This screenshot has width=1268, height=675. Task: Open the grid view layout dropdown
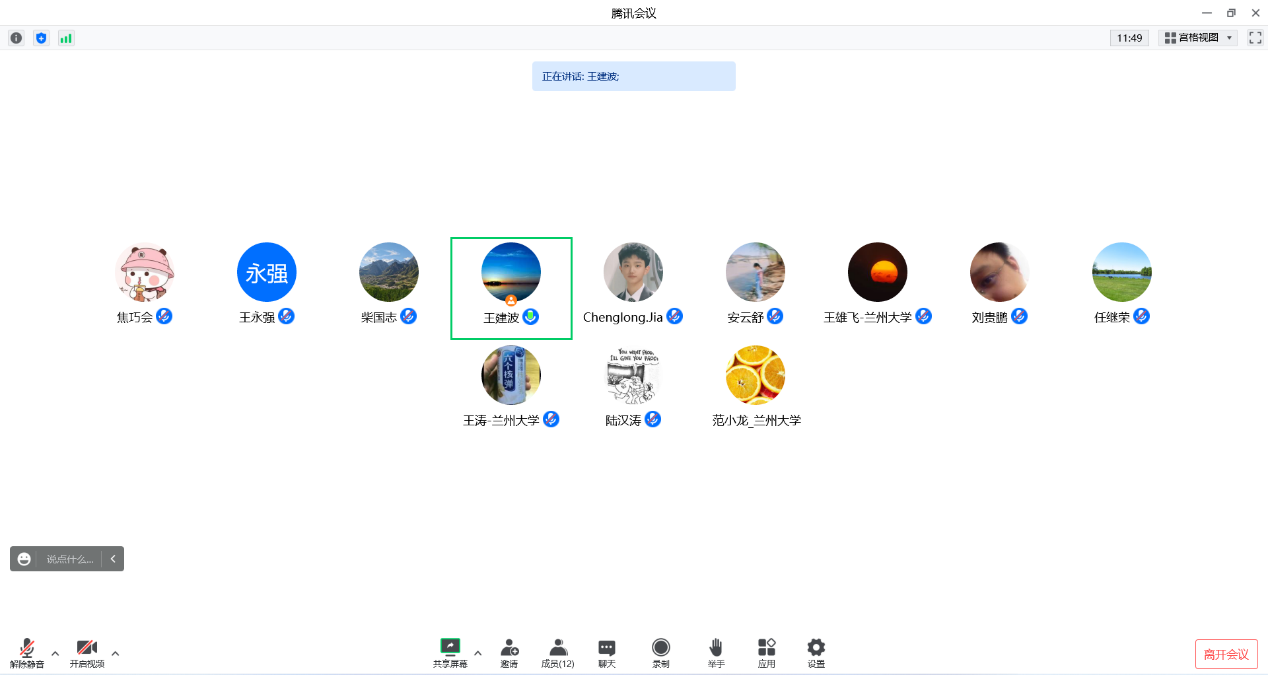[1198, 38]
